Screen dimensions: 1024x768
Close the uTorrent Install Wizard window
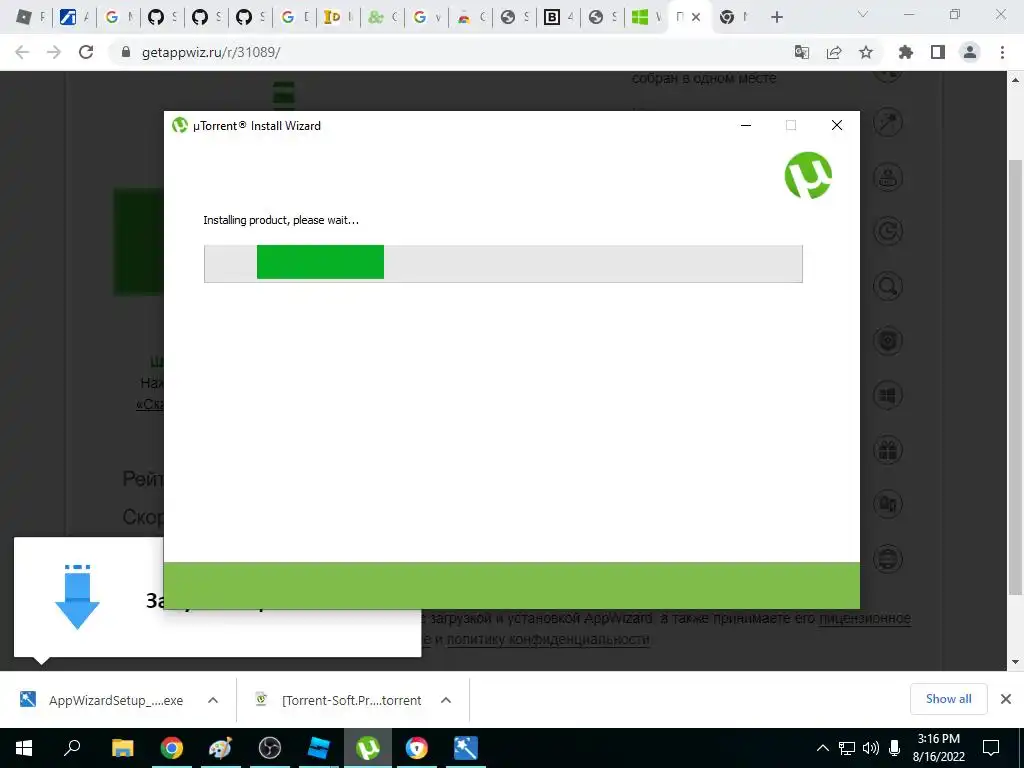837,125
